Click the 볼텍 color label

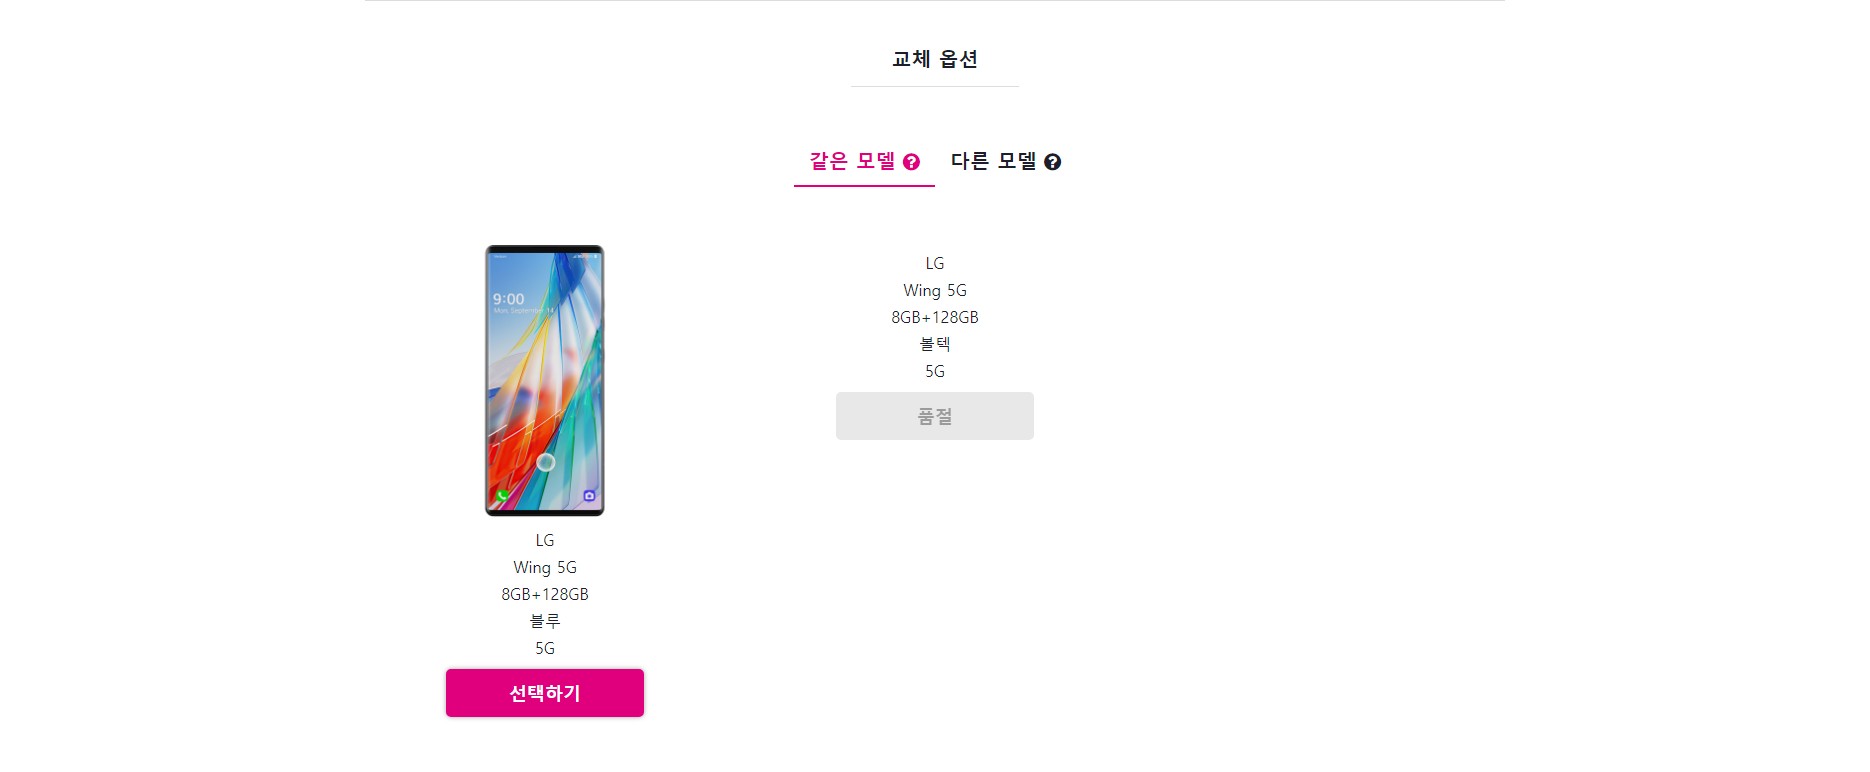pos(935,344)
